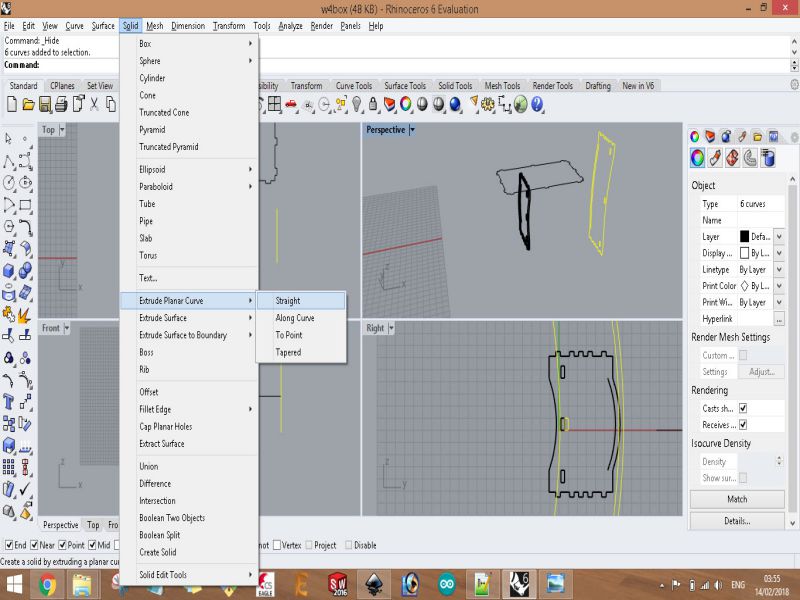Viewport: 800px width, 600px height.
Task: Select the Cut scissors icon
Action: 95,104
